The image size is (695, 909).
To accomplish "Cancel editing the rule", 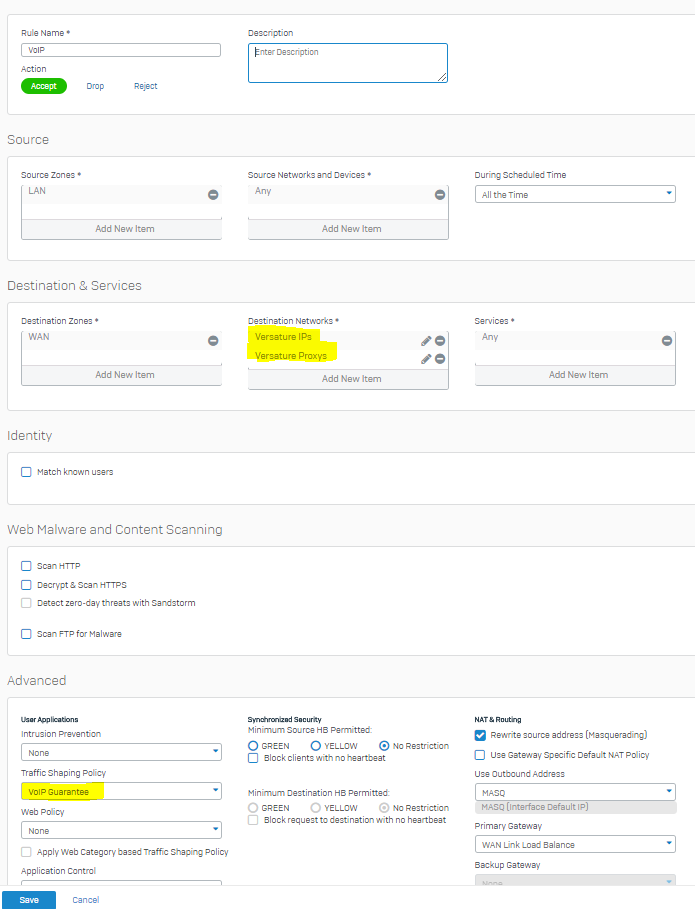I will (x=86, y=900).
